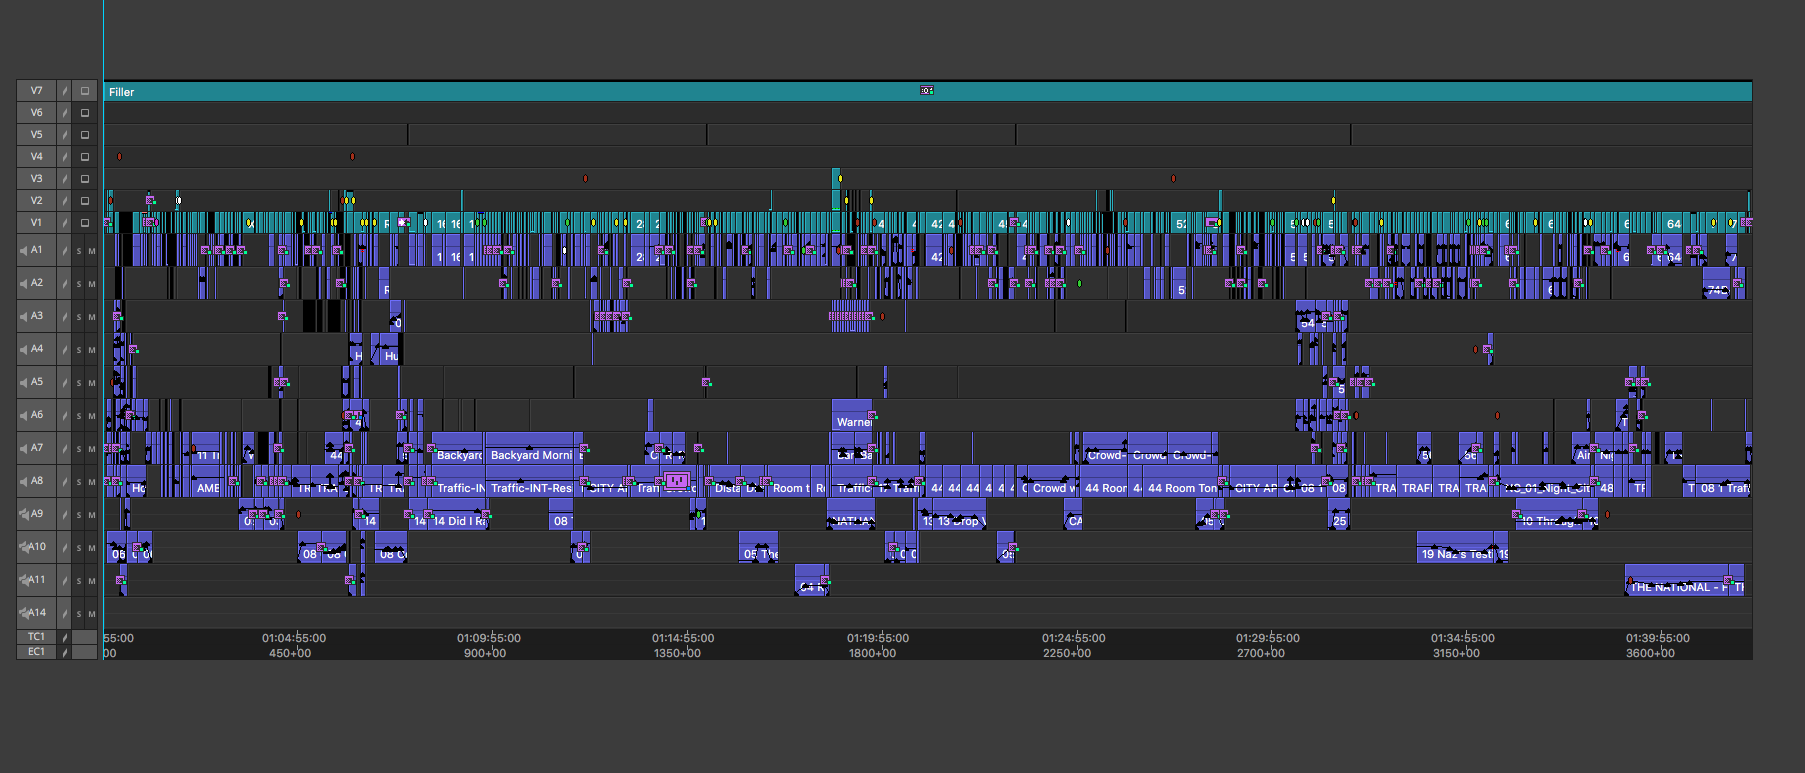Select the A2 track selector label
The image size is (1805, 773).
(37, 283)
